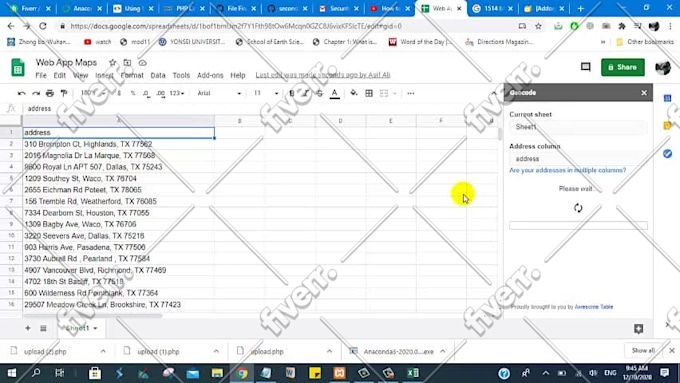Toggle bold formatting
The image size is (680, 383).
point(292,93)
